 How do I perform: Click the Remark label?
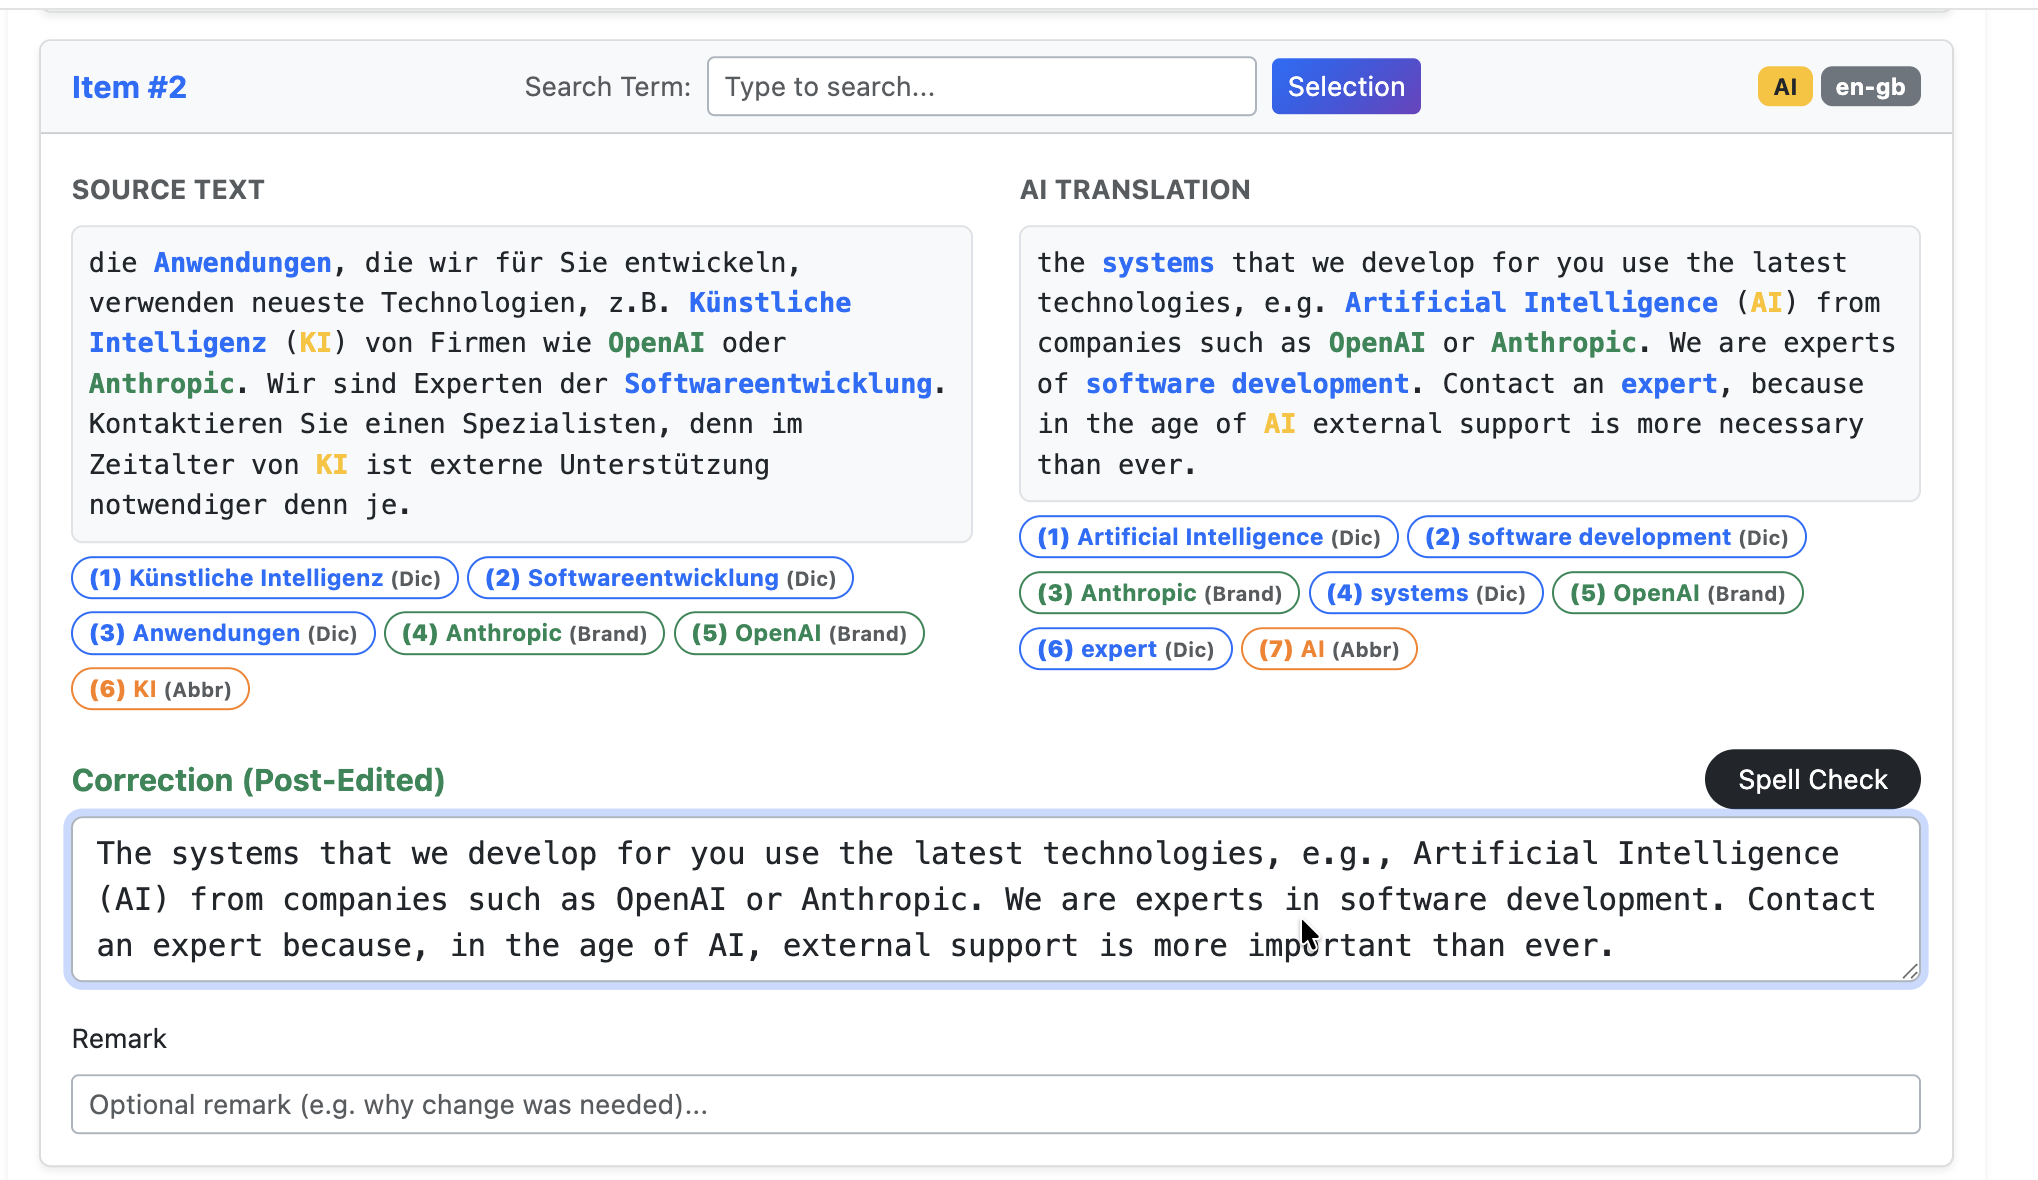tap(119, 1039)
